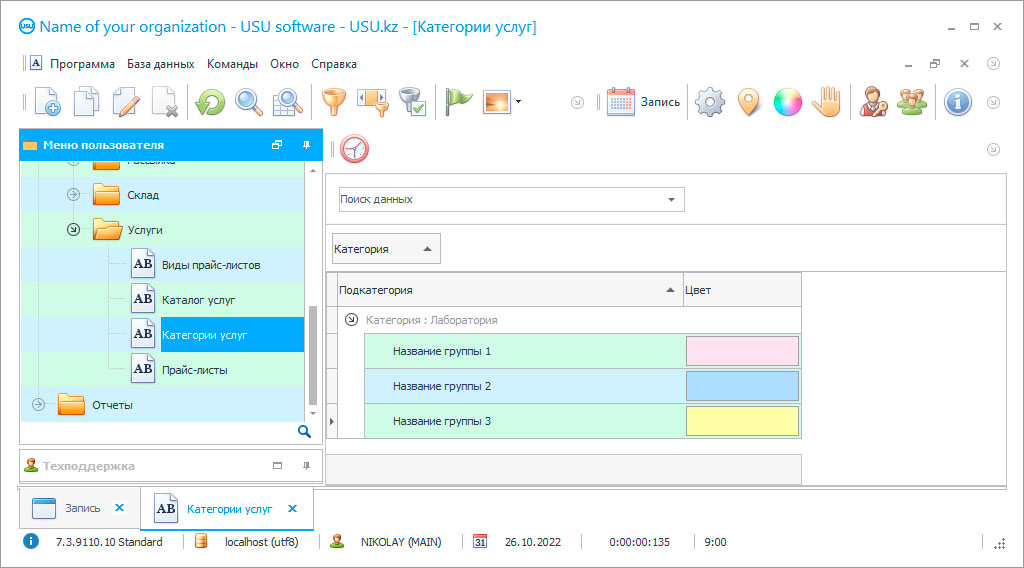Image resolution: width=1024 pixels, height=568 pixels.
Task: Click the pink color swatch
Action: tap(743, 351)
